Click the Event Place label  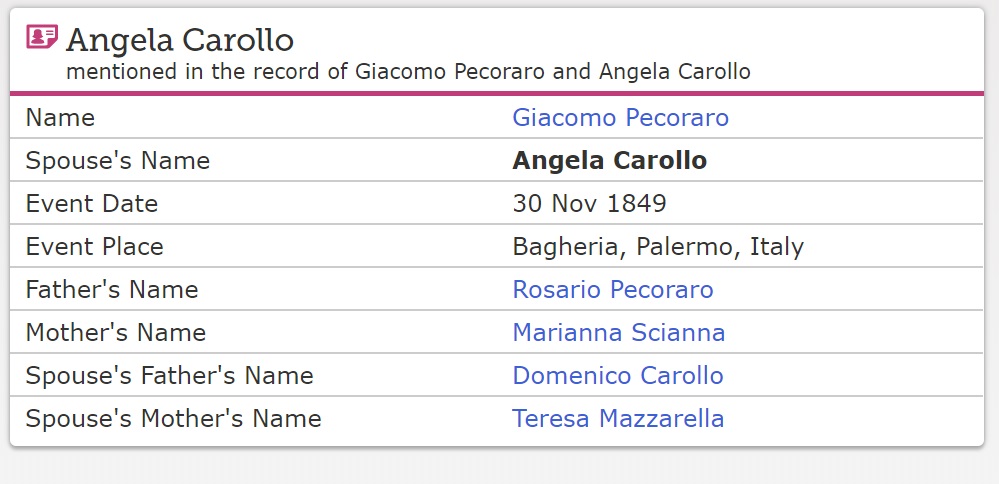94,247
